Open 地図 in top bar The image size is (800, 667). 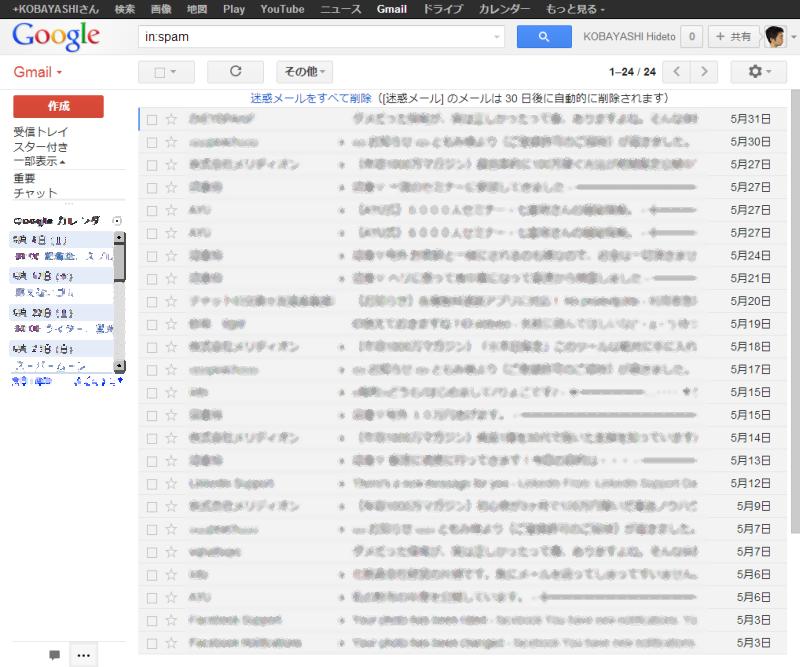tap(197, 9)
